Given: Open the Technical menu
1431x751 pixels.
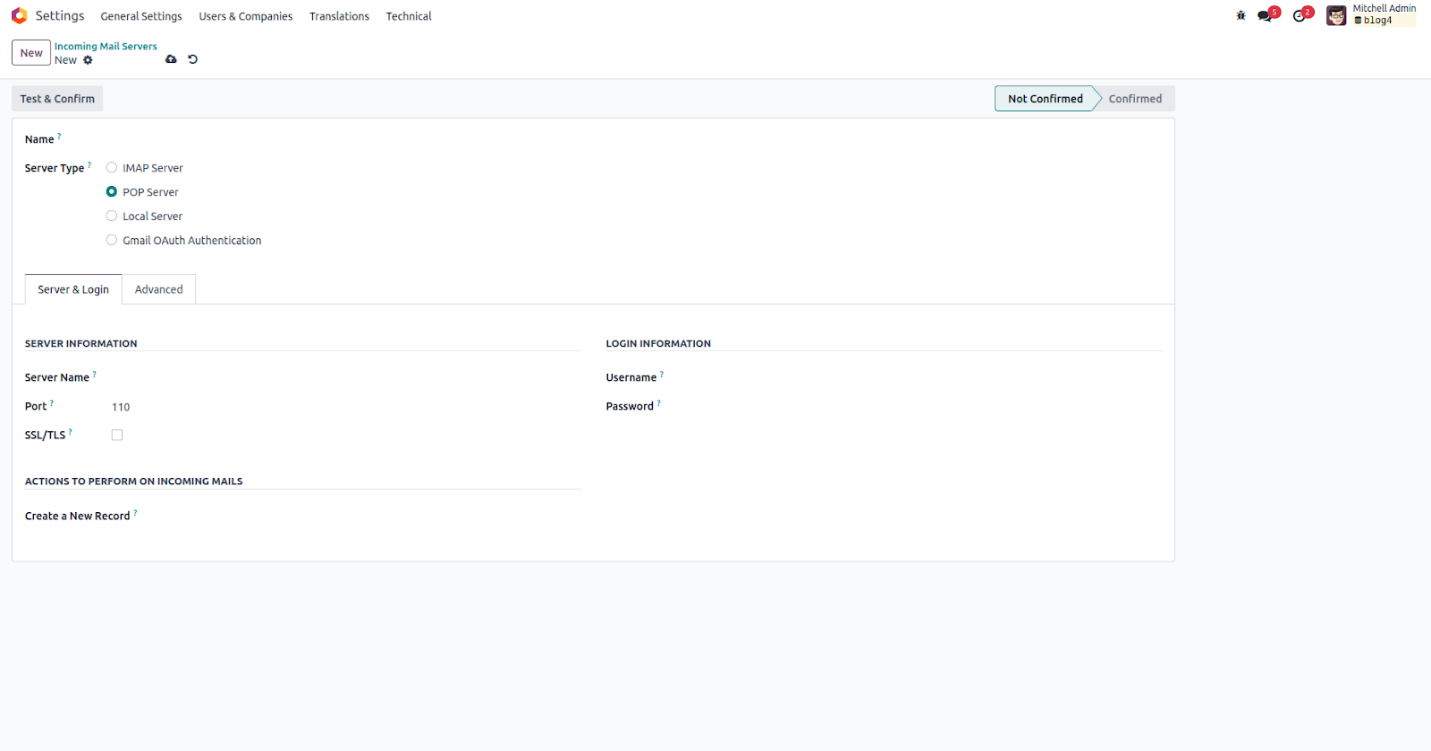Looking at the screenshot, I should point(409,16).
